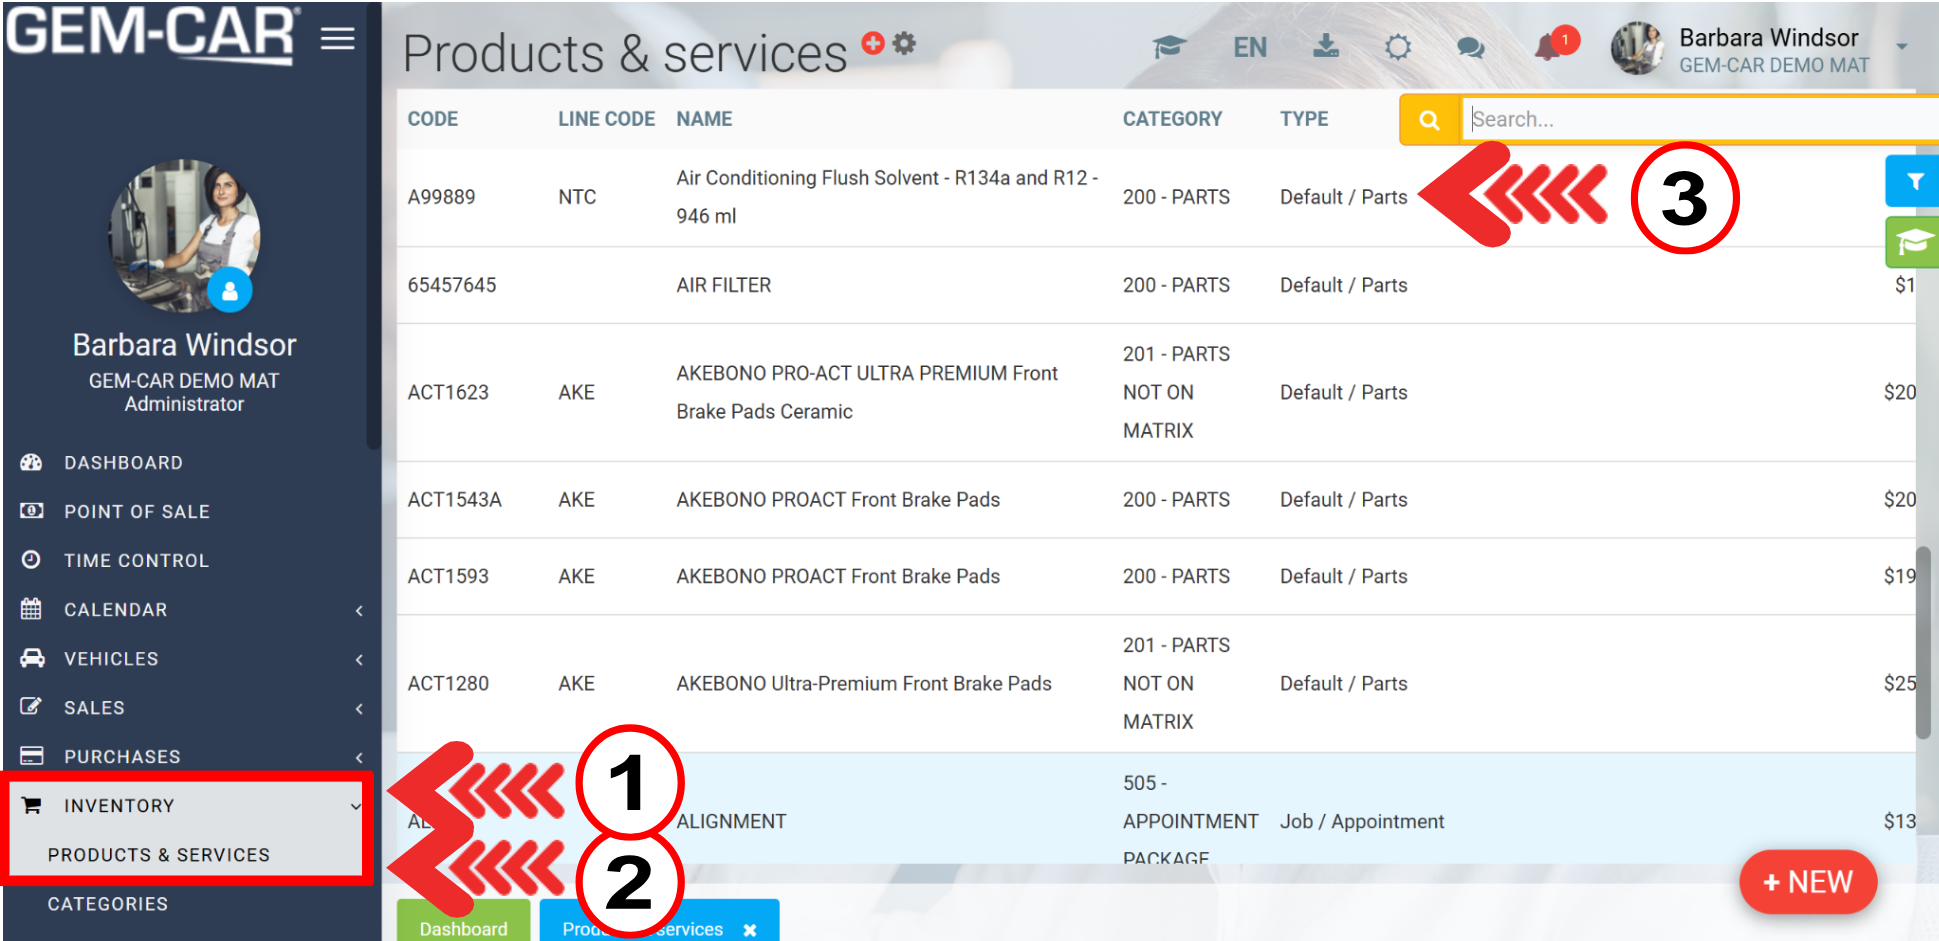Click the + NEW button

1807,882
